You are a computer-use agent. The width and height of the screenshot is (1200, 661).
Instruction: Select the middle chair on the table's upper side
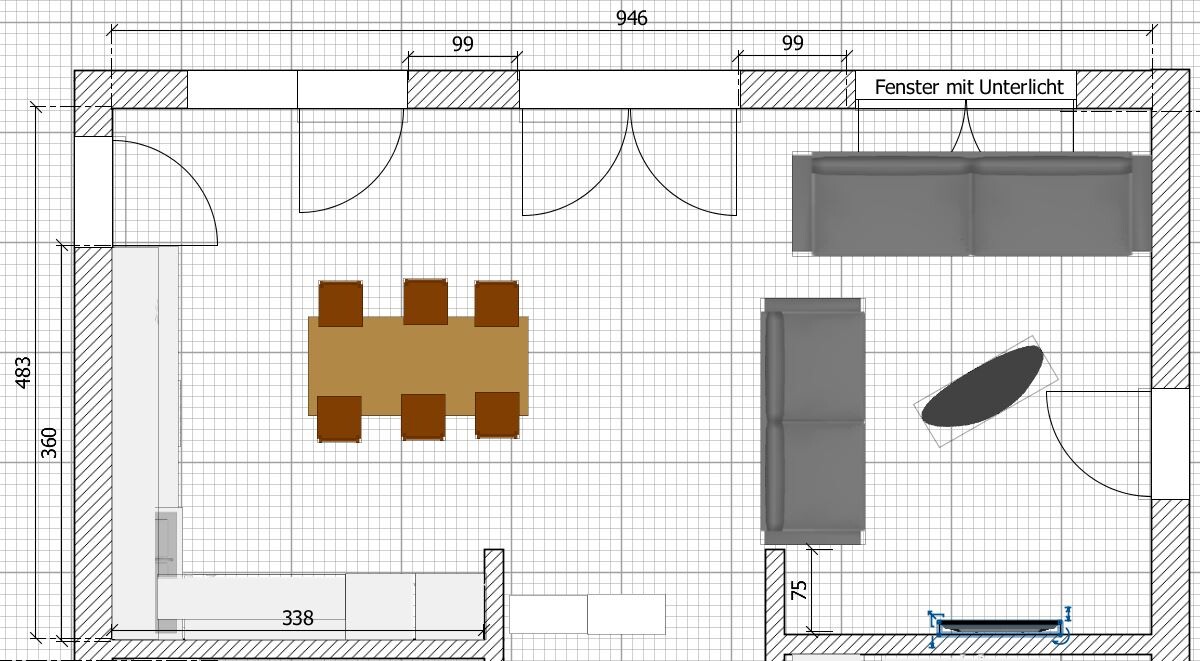pos(425,302)
